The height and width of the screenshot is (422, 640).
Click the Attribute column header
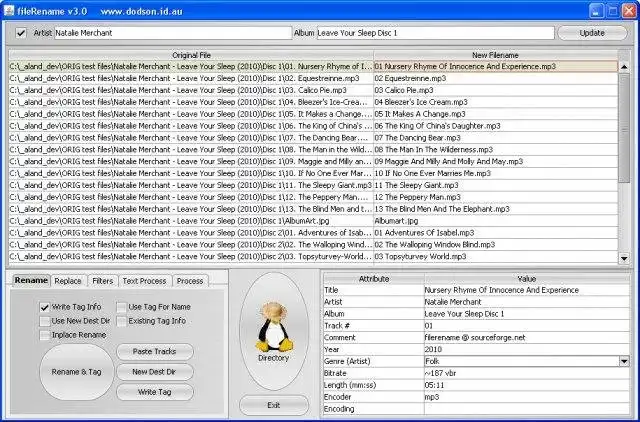[x=373, y=279]
